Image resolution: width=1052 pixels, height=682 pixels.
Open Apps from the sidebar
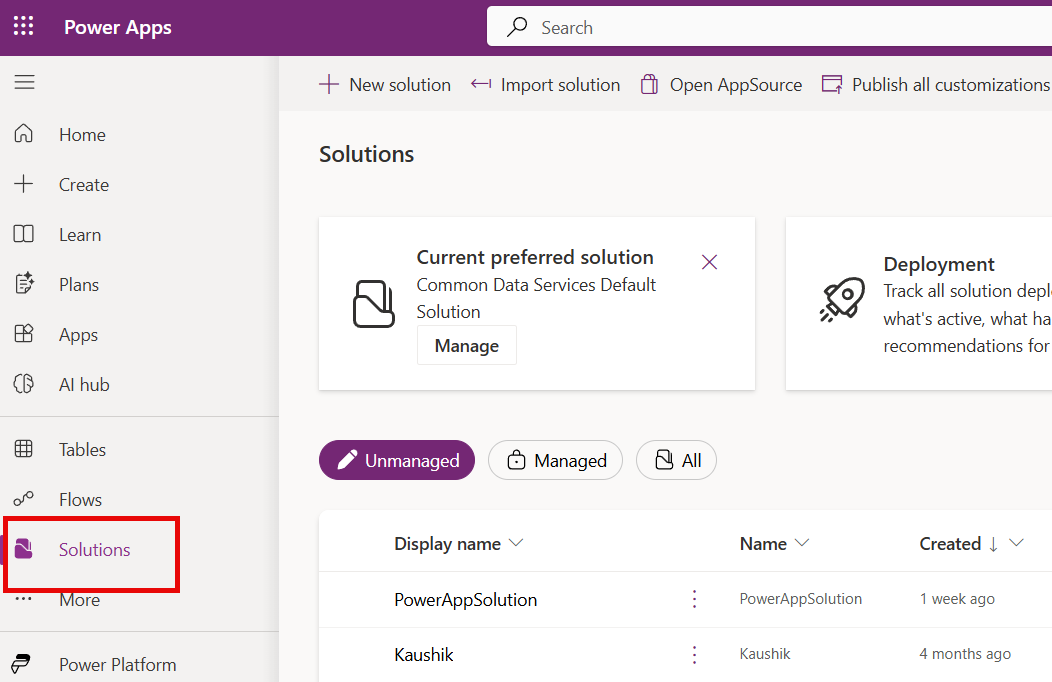click(x=78, y=335)
